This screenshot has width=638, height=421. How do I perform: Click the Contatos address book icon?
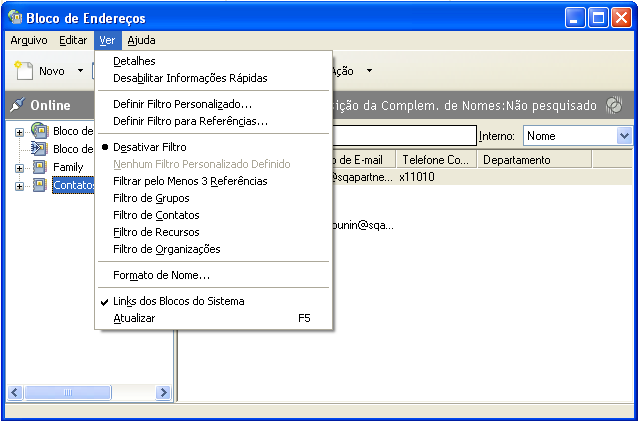[x=39, y=185]
